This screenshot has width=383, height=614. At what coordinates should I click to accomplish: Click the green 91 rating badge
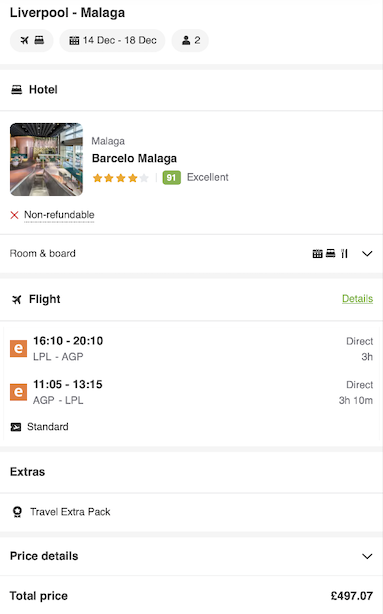[x=172, y=178]
